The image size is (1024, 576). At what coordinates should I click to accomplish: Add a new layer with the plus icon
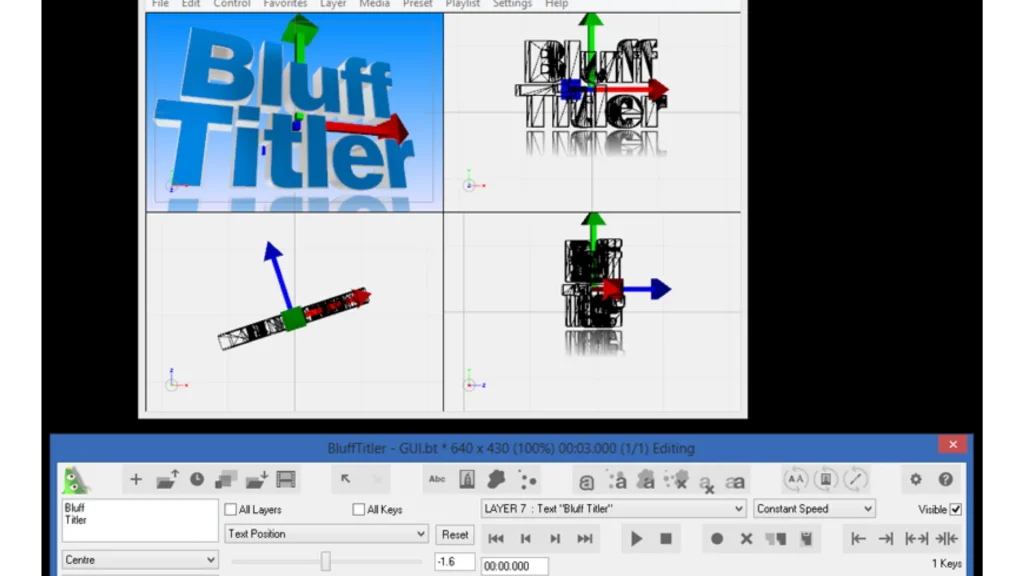[135, 479]
